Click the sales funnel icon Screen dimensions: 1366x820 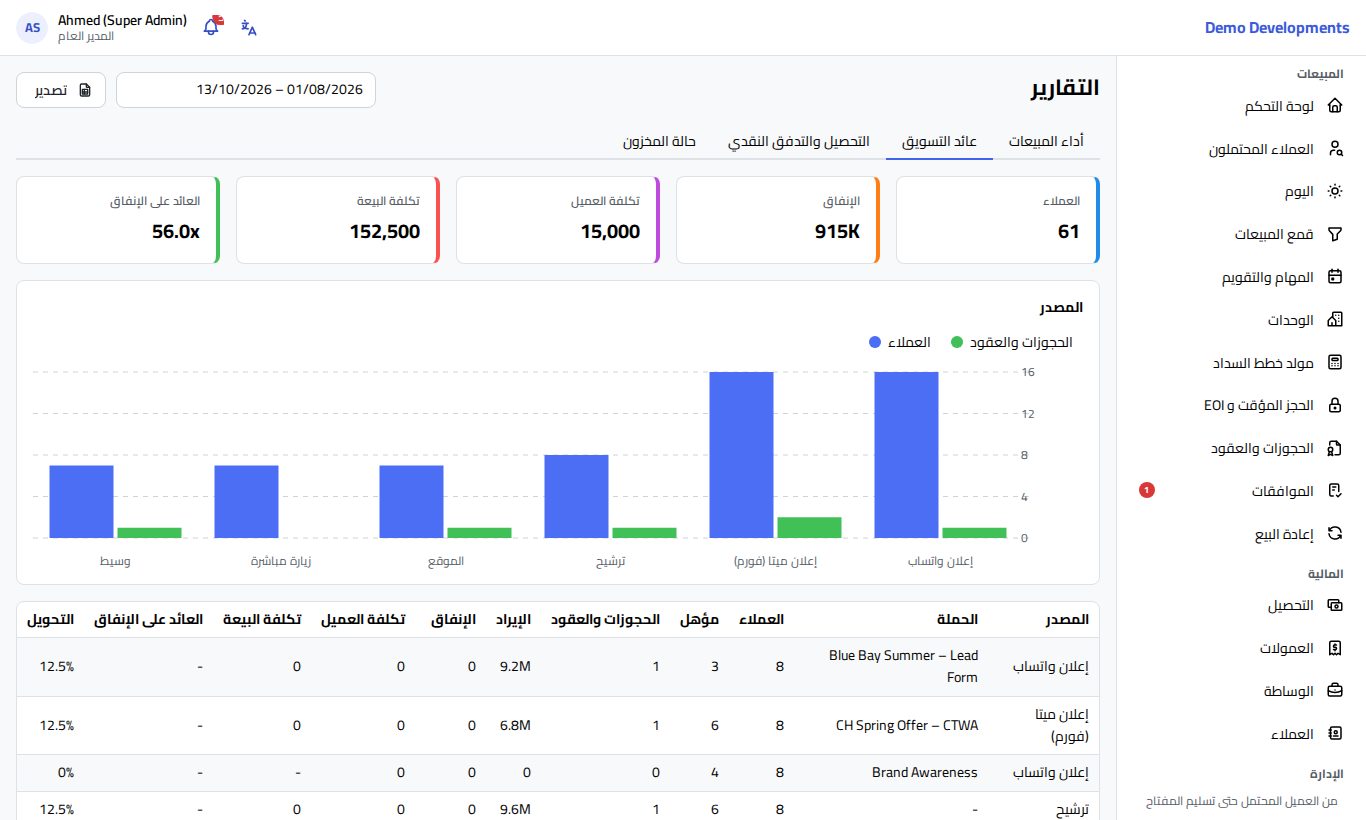pos(1334,234)
